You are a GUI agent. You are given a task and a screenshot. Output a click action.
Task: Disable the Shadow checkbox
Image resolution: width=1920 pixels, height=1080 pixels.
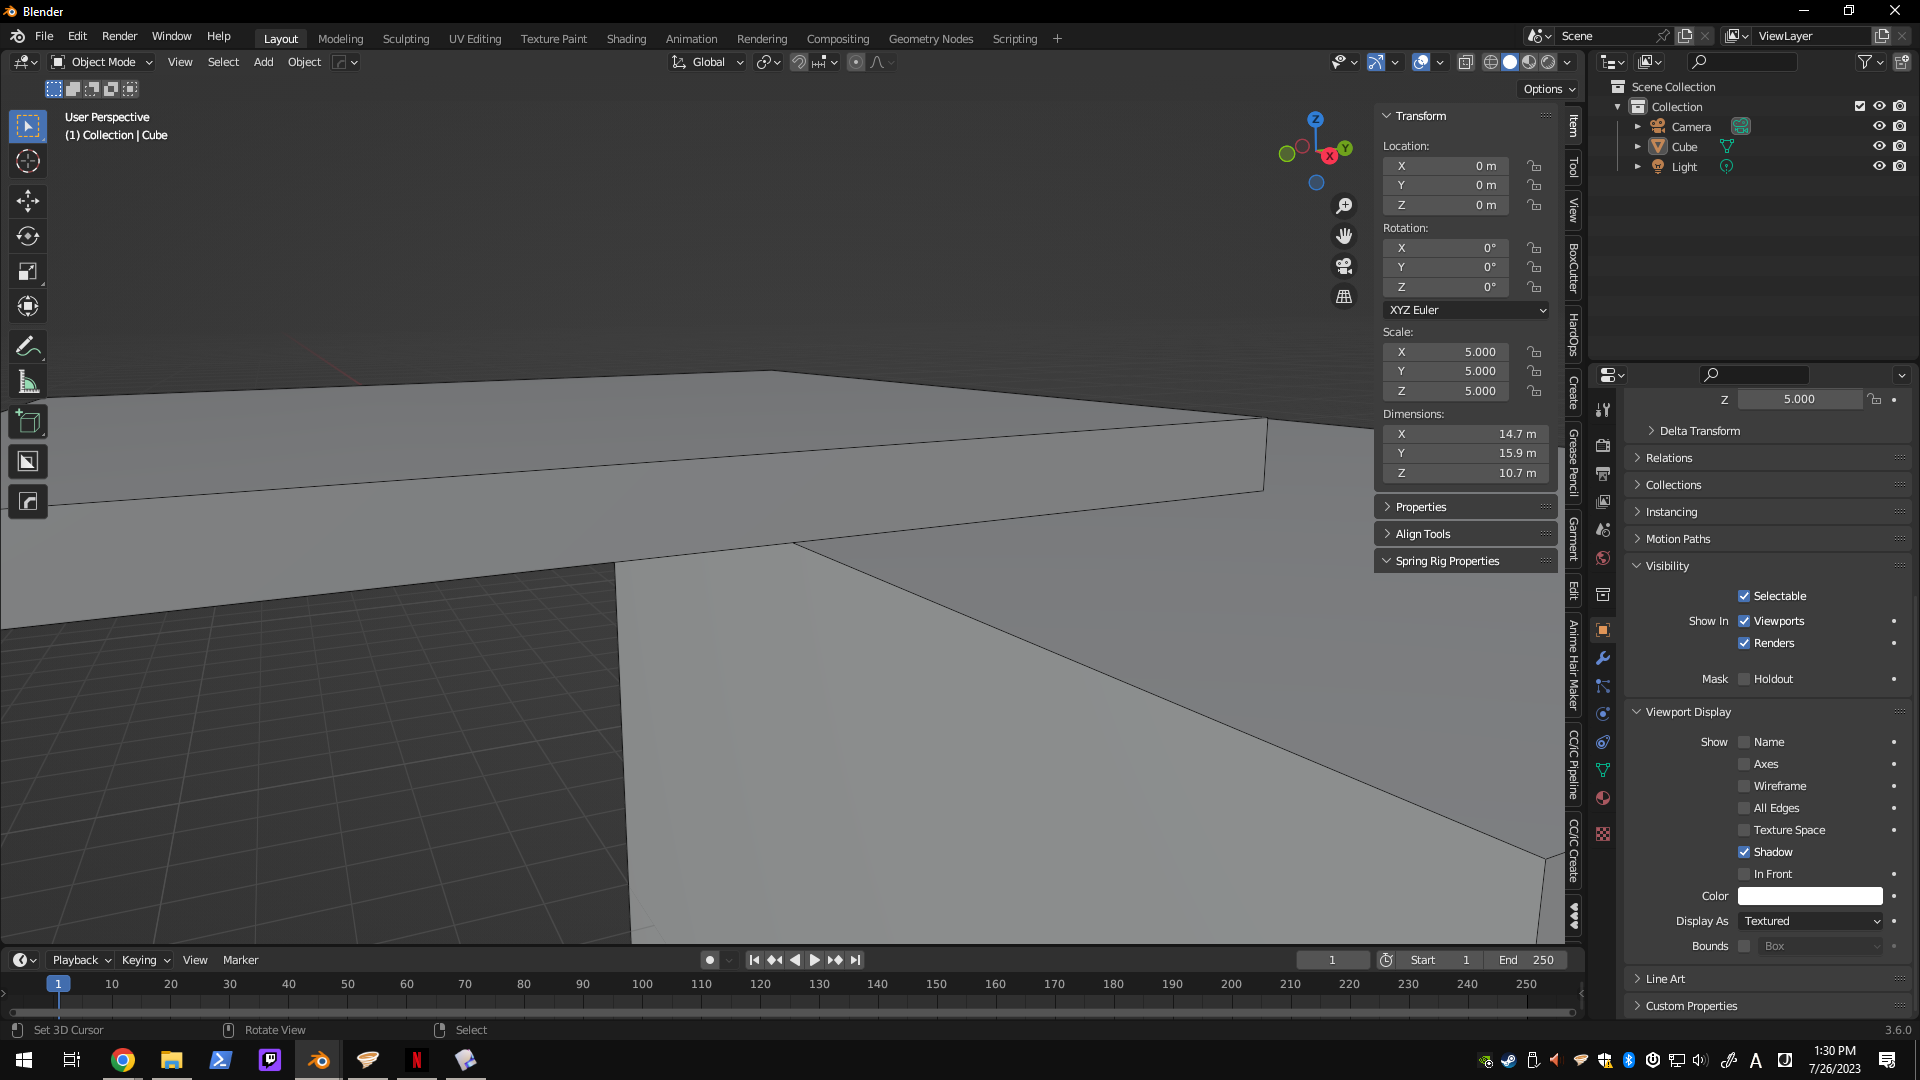tap(1744, 852)
